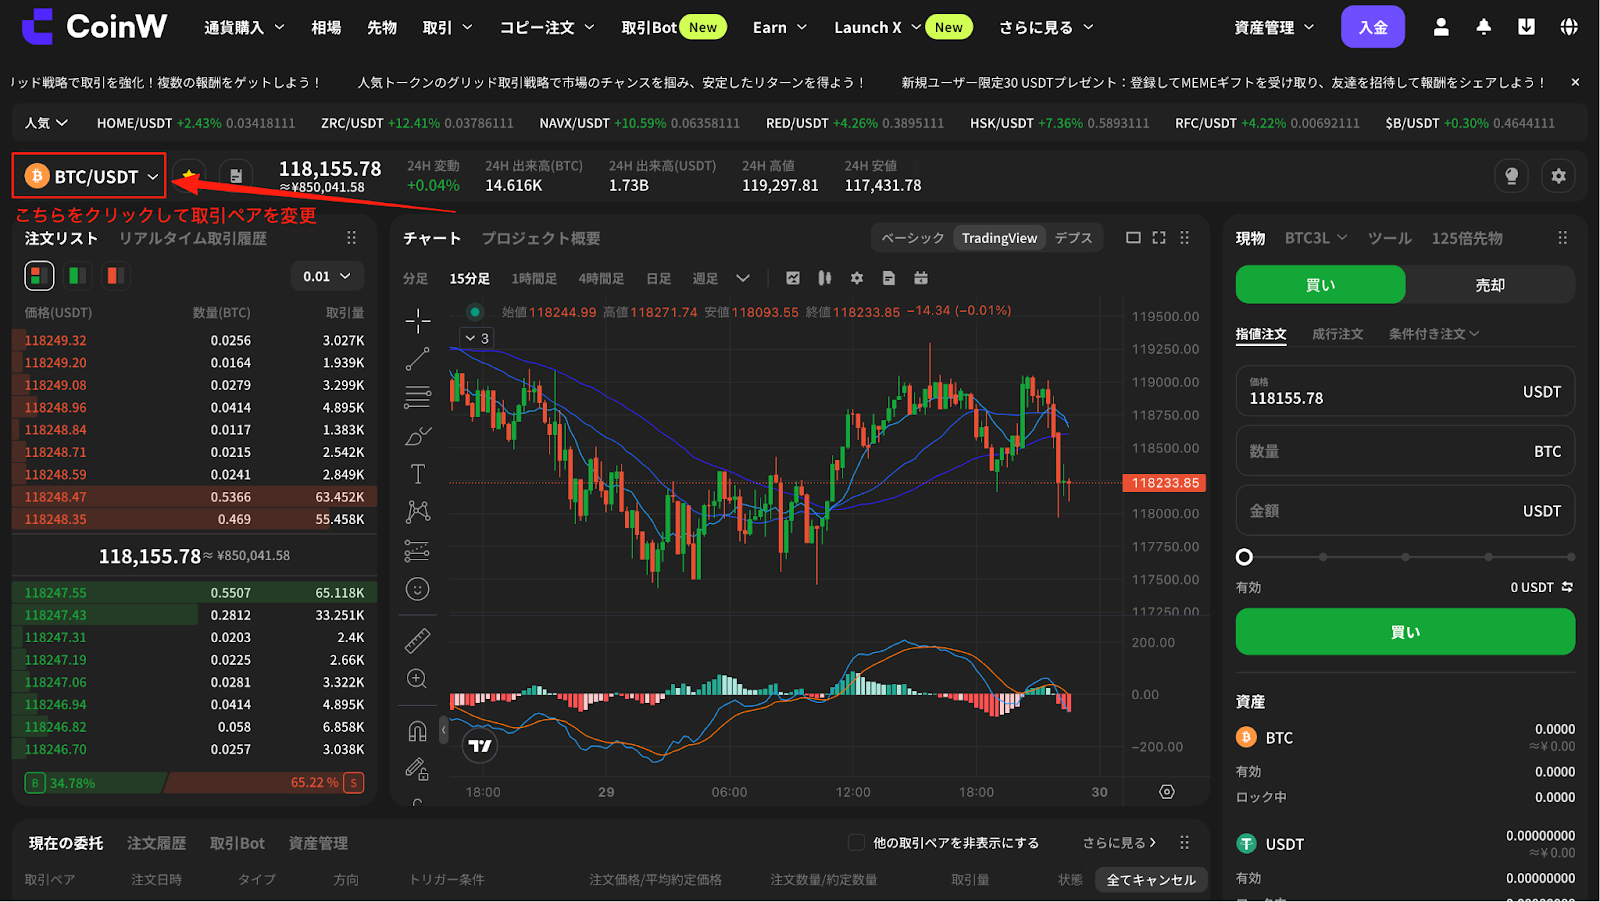This screenshot has width=1600, height=902.
Task: Open the emoji icons tool
Action: tap(418, 589)
